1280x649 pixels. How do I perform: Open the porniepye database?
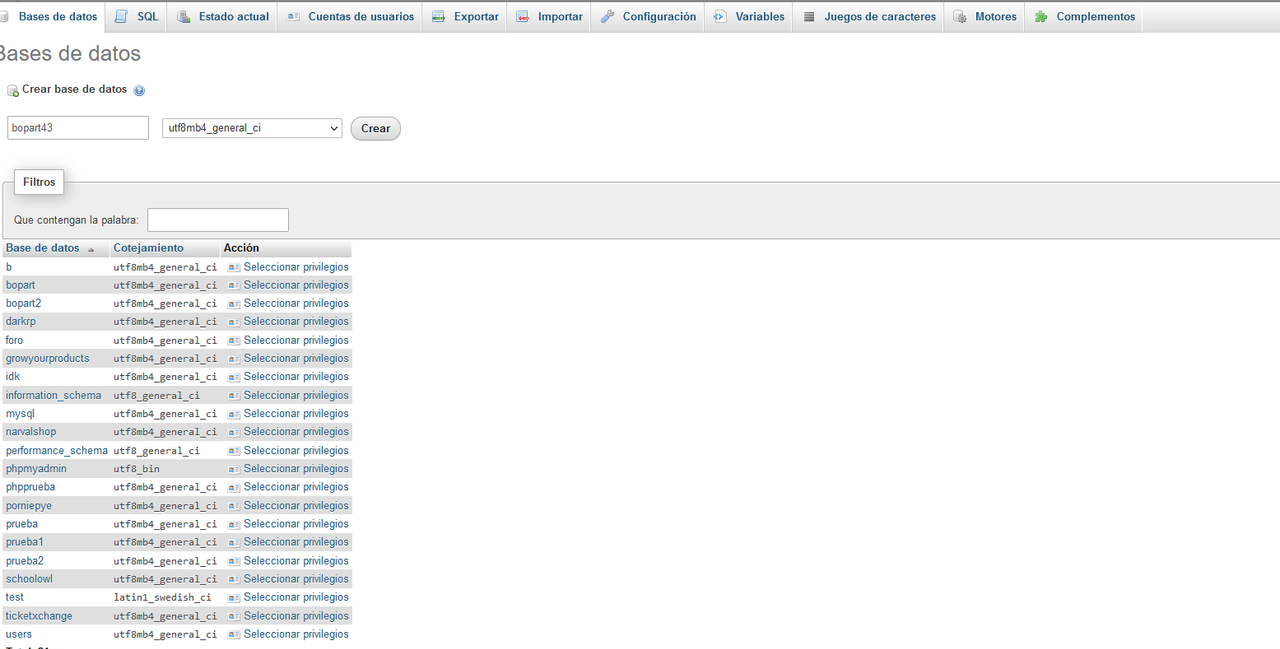[28, 505]
